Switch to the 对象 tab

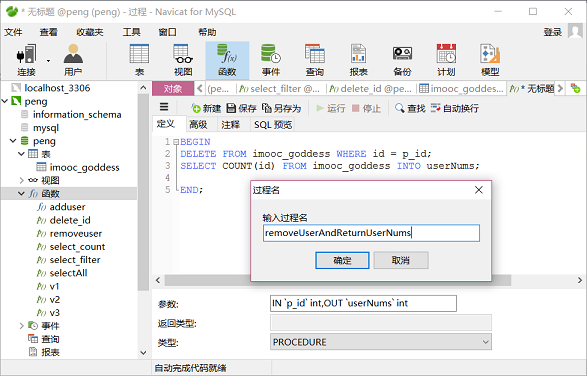[x=173, y=89]
